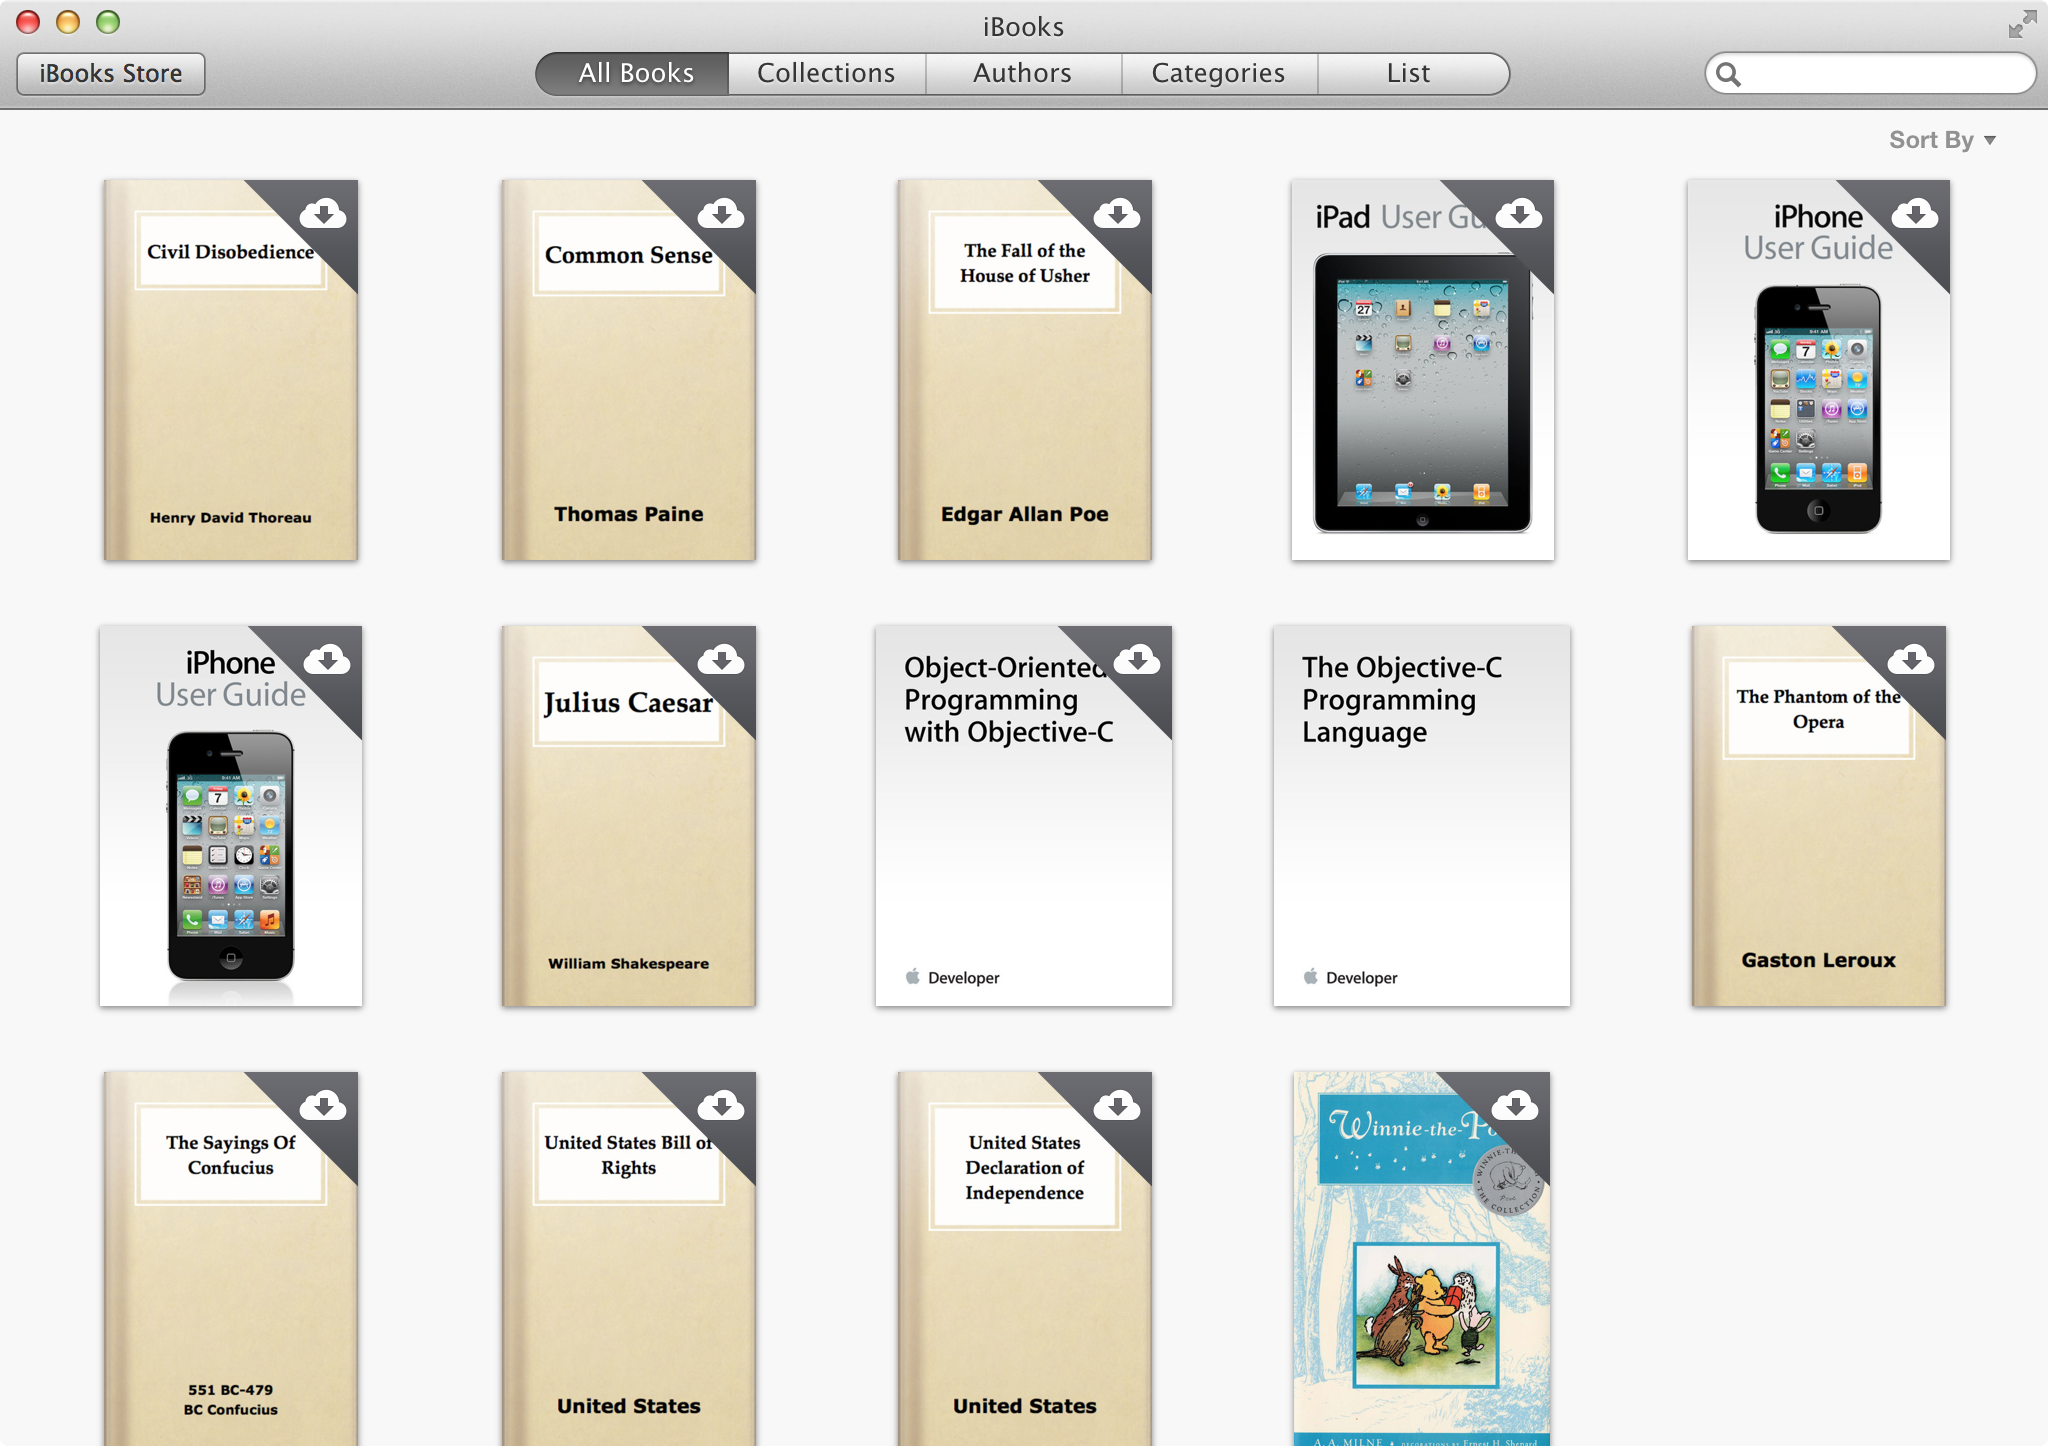This screenshot has height=1446, width=2048.
Task: Open the Sort By dropdown
Action: click(x=1942, y=140)
